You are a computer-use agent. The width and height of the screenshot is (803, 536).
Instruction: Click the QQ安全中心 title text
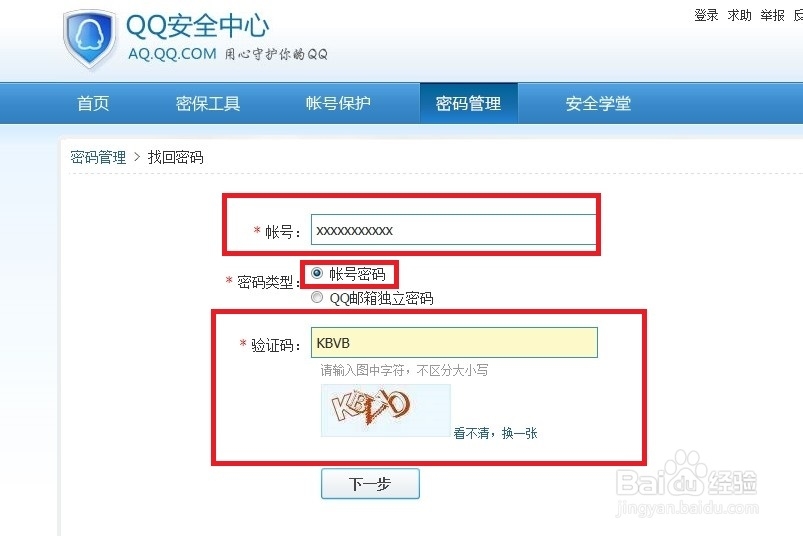point(198,26)
